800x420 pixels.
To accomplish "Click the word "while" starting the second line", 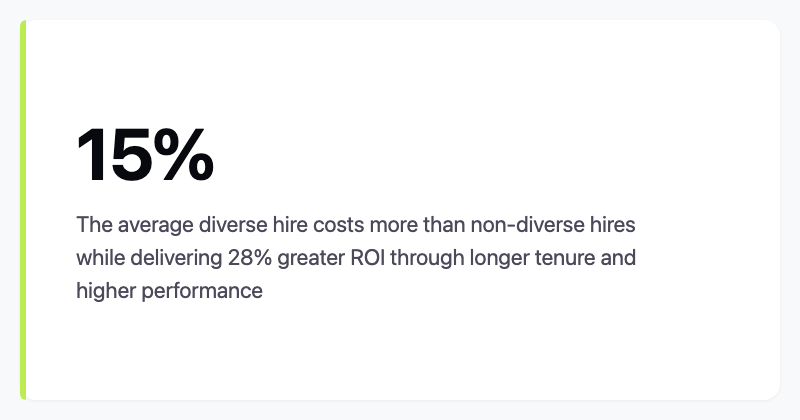I will [98, 258].
